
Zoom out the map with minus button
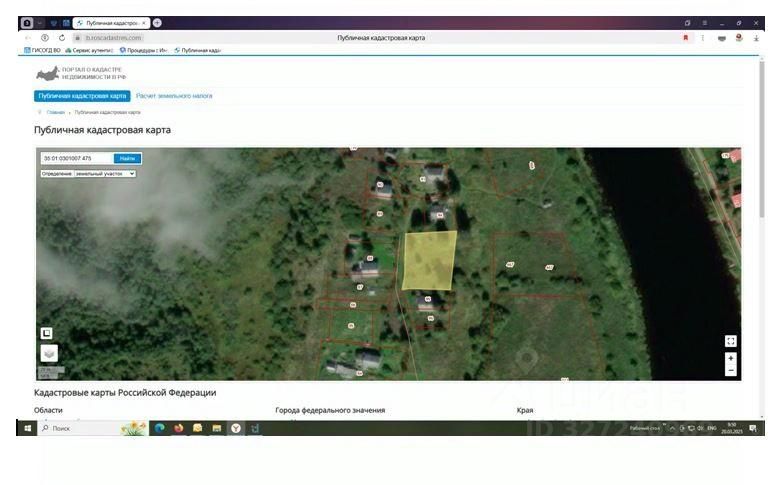730,370
